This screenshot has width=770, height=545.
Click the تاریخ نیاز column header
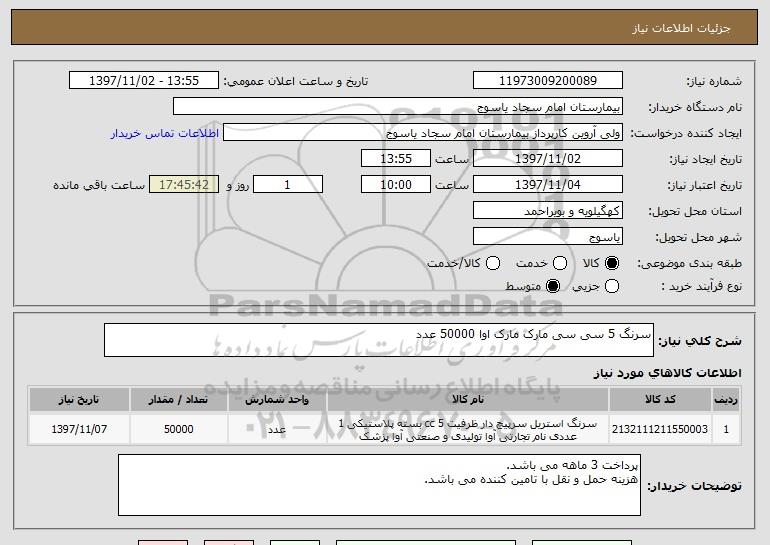tap(79, 400)
